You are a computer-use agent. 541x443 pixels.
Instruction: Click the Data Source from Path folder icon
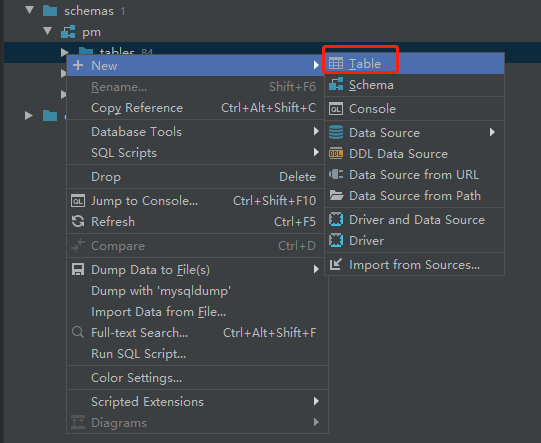[336, 195]
